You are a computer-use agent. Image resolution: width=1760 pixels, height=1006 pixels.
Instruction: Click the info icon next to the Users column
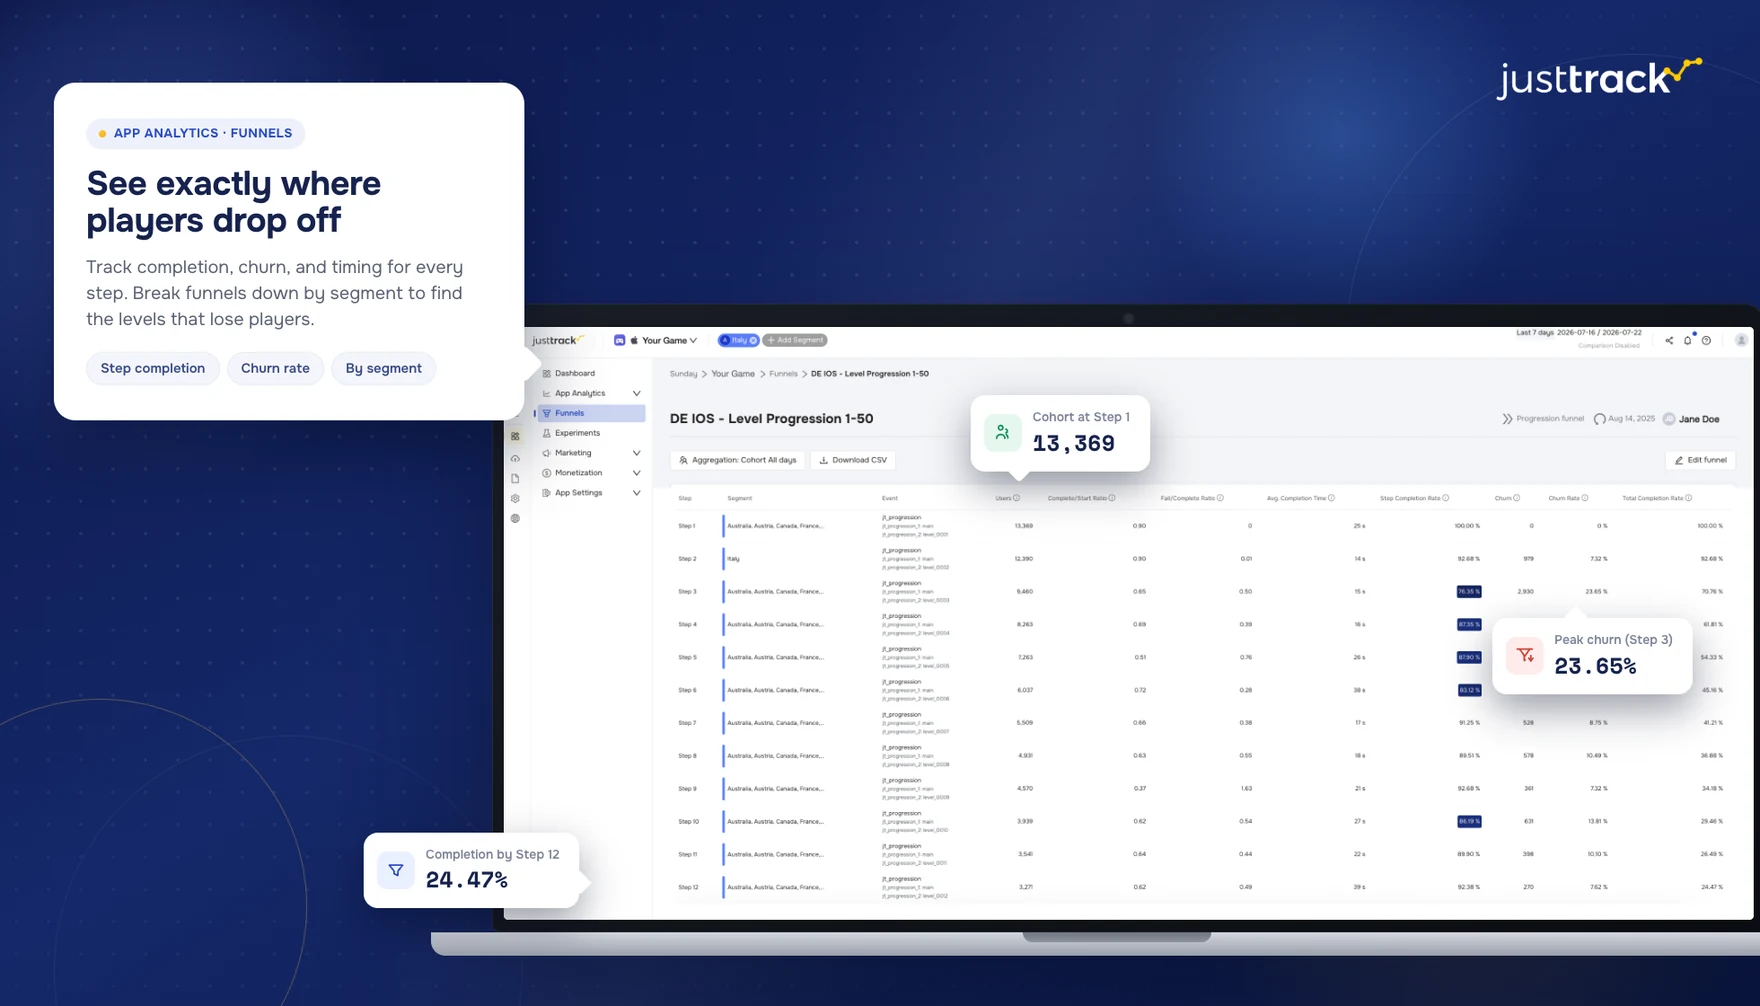coord(1017,498)
